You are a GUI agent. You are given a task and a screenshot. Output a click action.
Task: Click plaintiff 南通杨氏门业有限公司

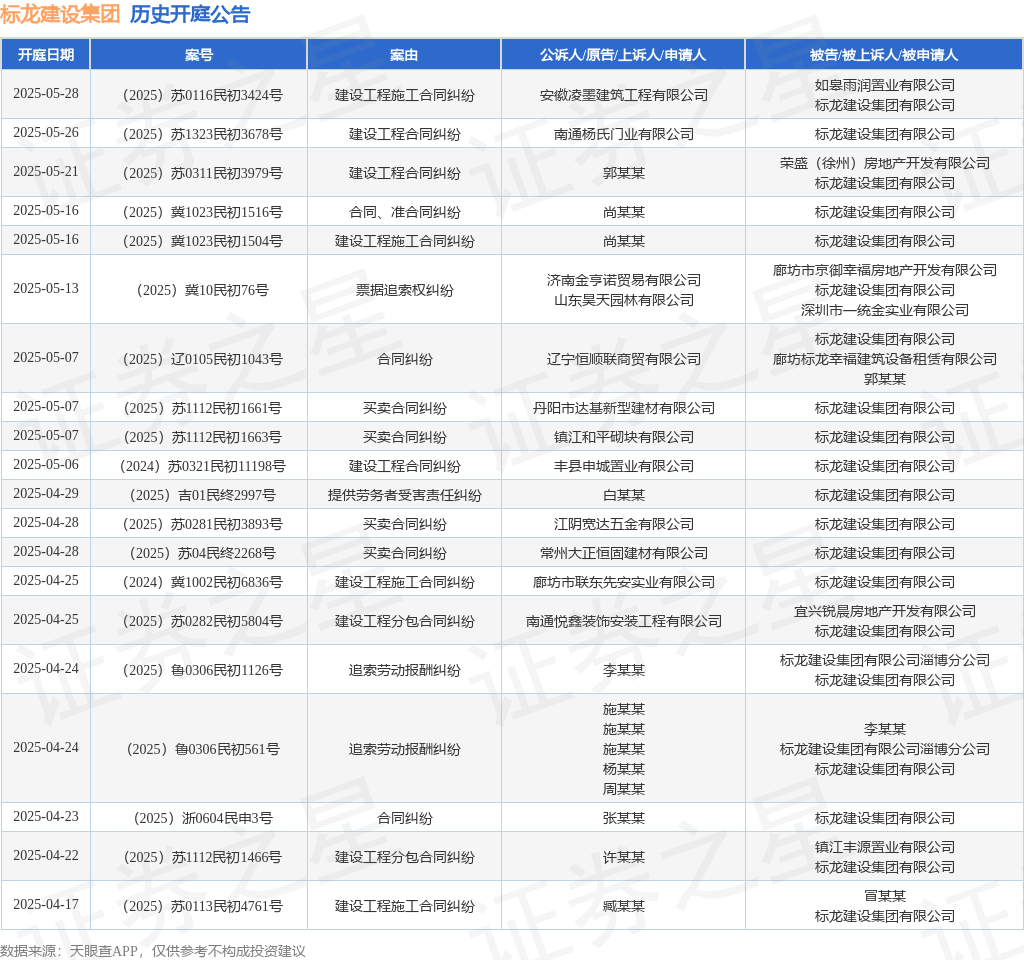pyautogui.click(x=624, y=135)
